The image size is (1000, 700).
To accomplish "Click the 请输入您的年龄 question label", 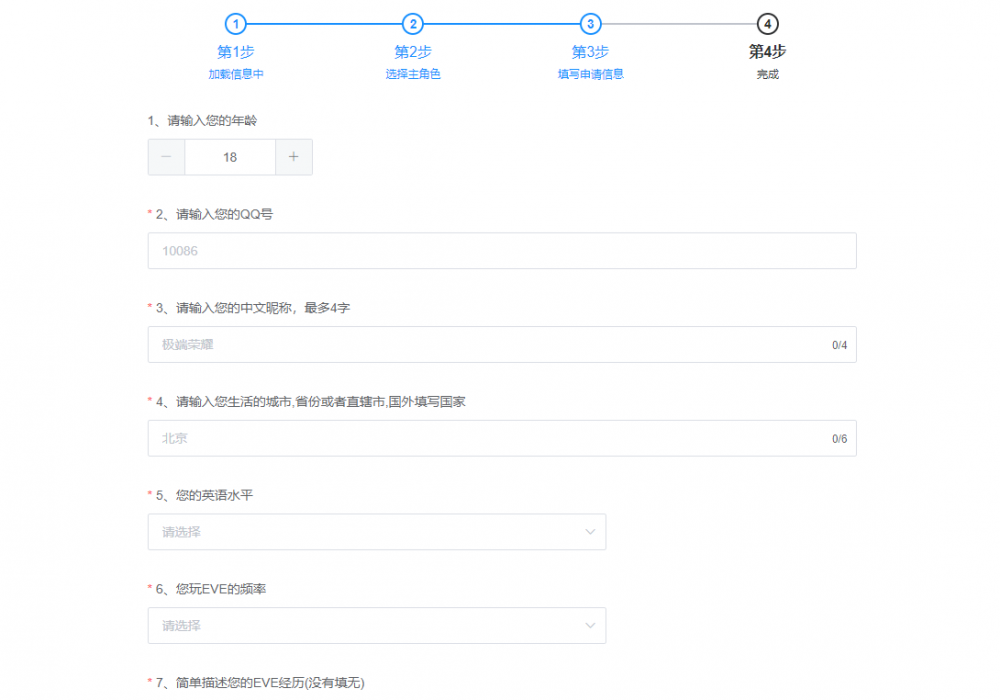I will [202, 121].
